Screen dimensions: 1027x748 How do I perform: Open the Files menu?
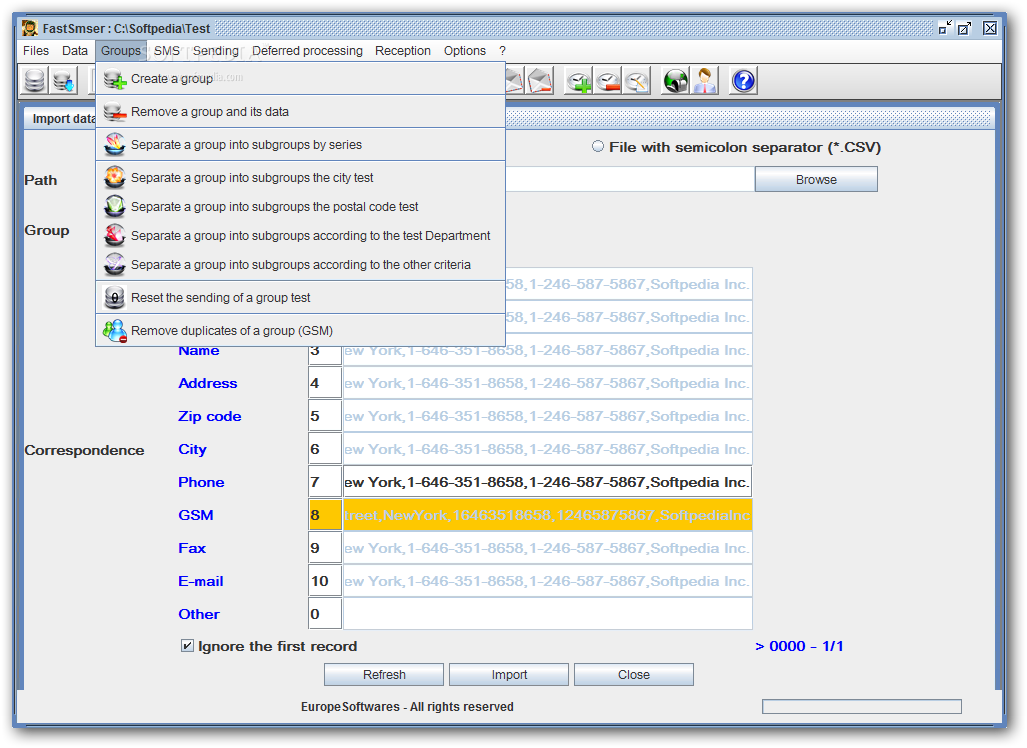tap(36, 50)
